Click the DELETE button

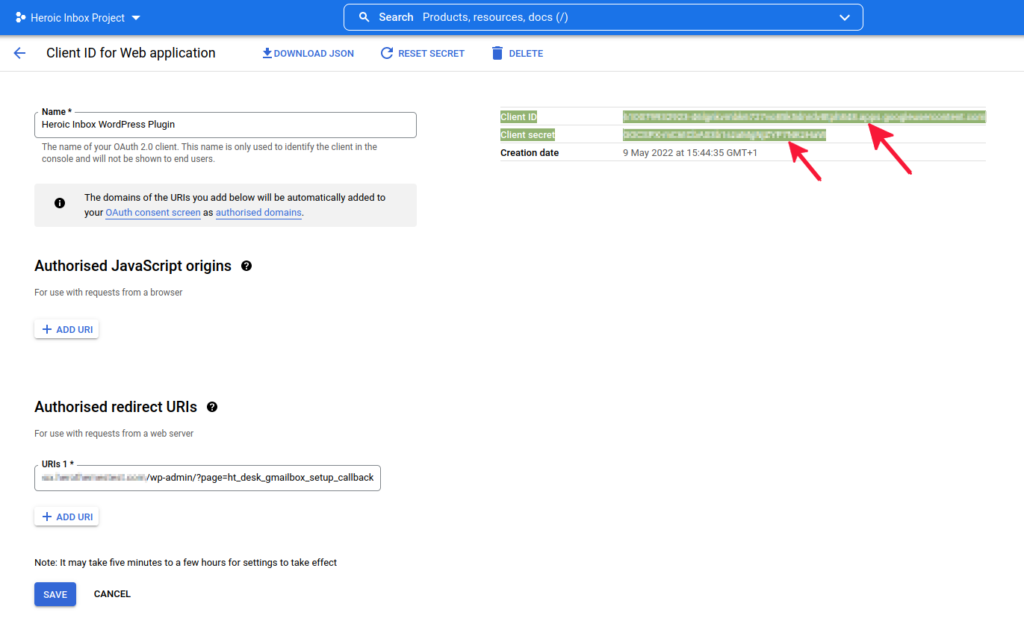(x=517, y=54)
